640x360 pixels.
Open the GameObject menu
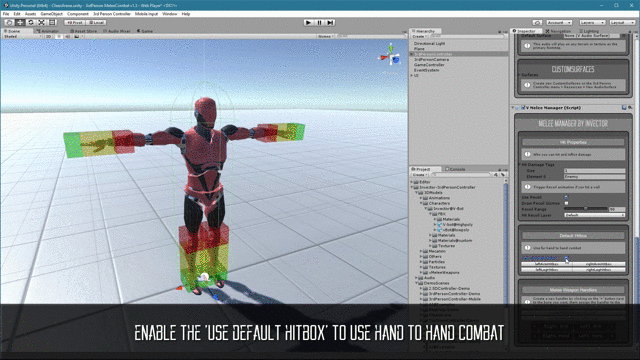pos(51,14)
